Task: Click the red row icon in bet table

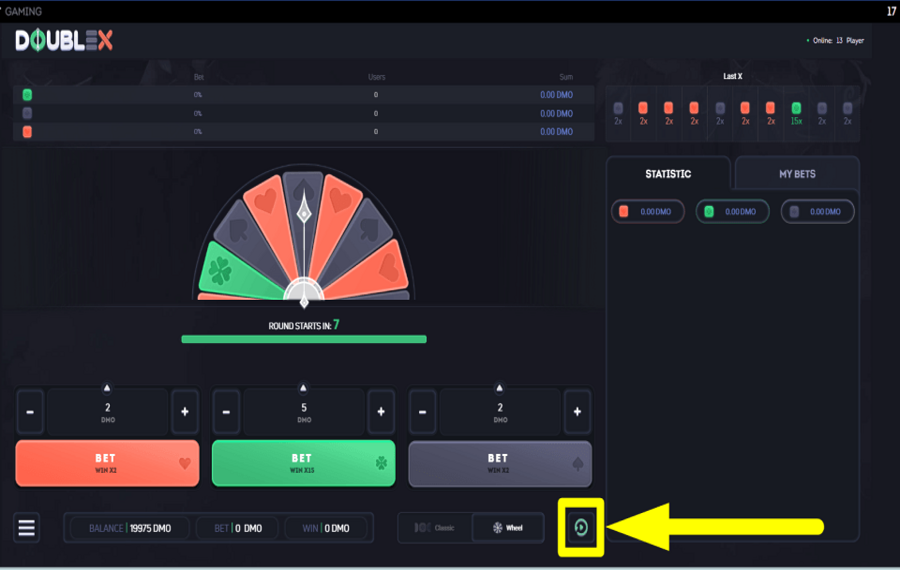Action: pos(27,132)
